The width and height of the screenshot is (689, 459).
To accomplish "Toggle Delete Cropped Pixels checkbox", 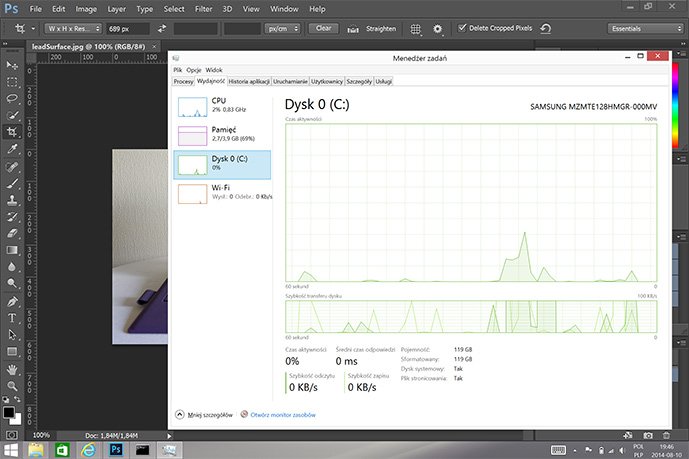I will click(x=462, y=28).
